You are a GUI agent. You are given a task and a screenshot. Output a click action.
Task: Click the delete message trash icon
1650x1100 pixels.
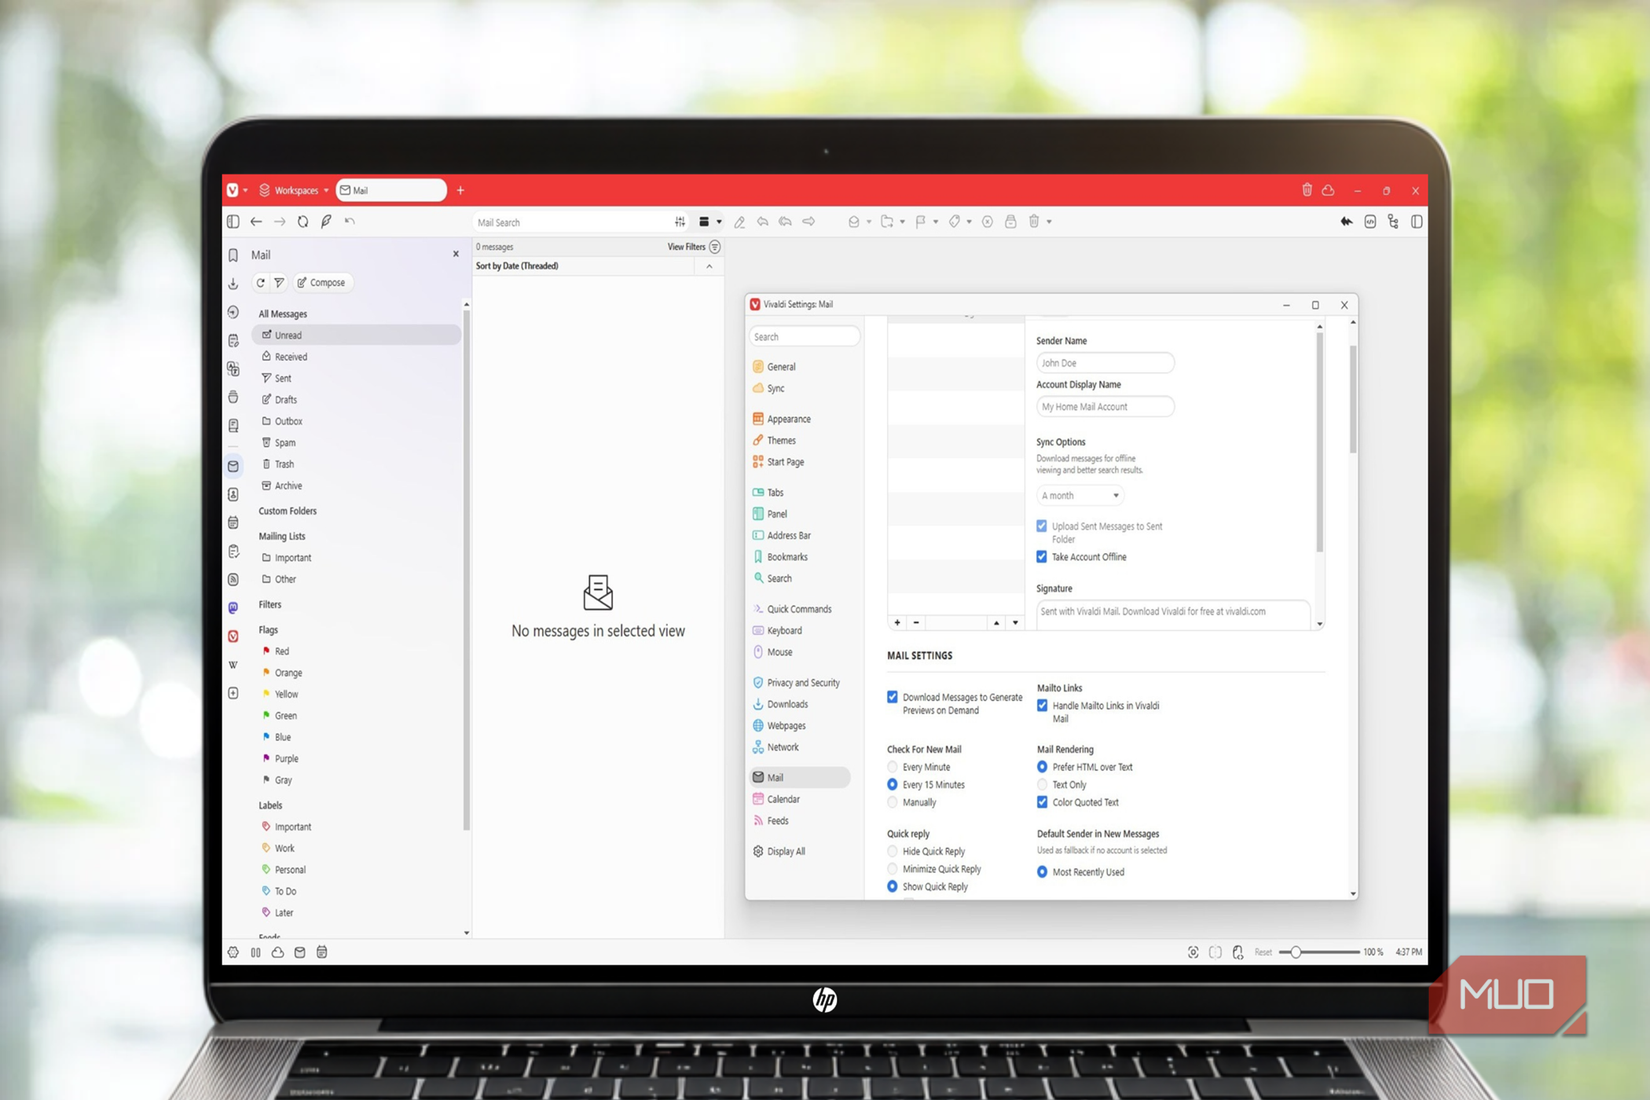[x=1034, y=222]
